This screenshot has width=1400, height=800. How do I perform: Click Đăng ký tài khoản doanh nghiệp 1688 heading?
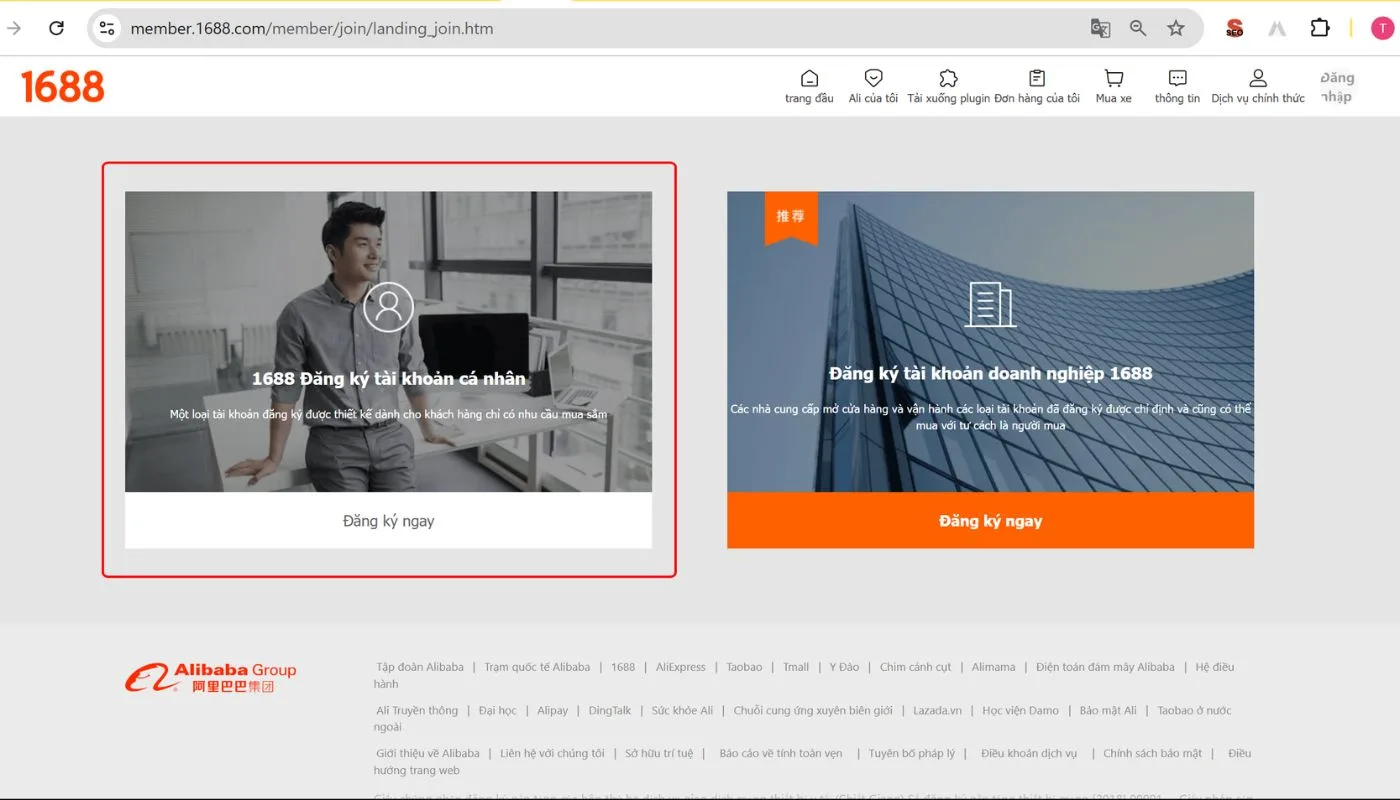point(990,373)
